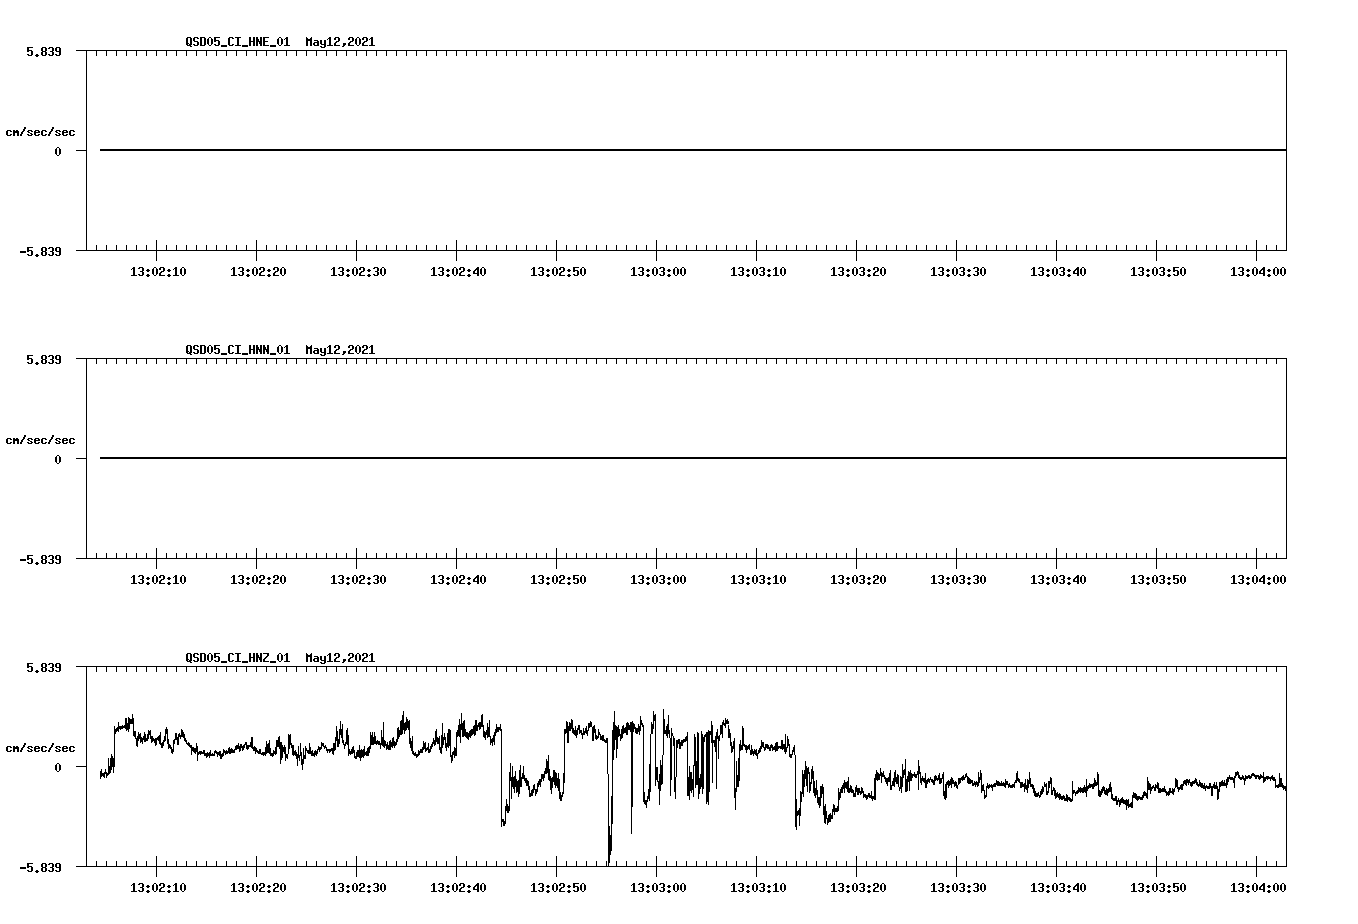1358x924 pixels.
Task: Click the cm/sec/sec axis label on HNE plot
Action: [x=42, y=131]
